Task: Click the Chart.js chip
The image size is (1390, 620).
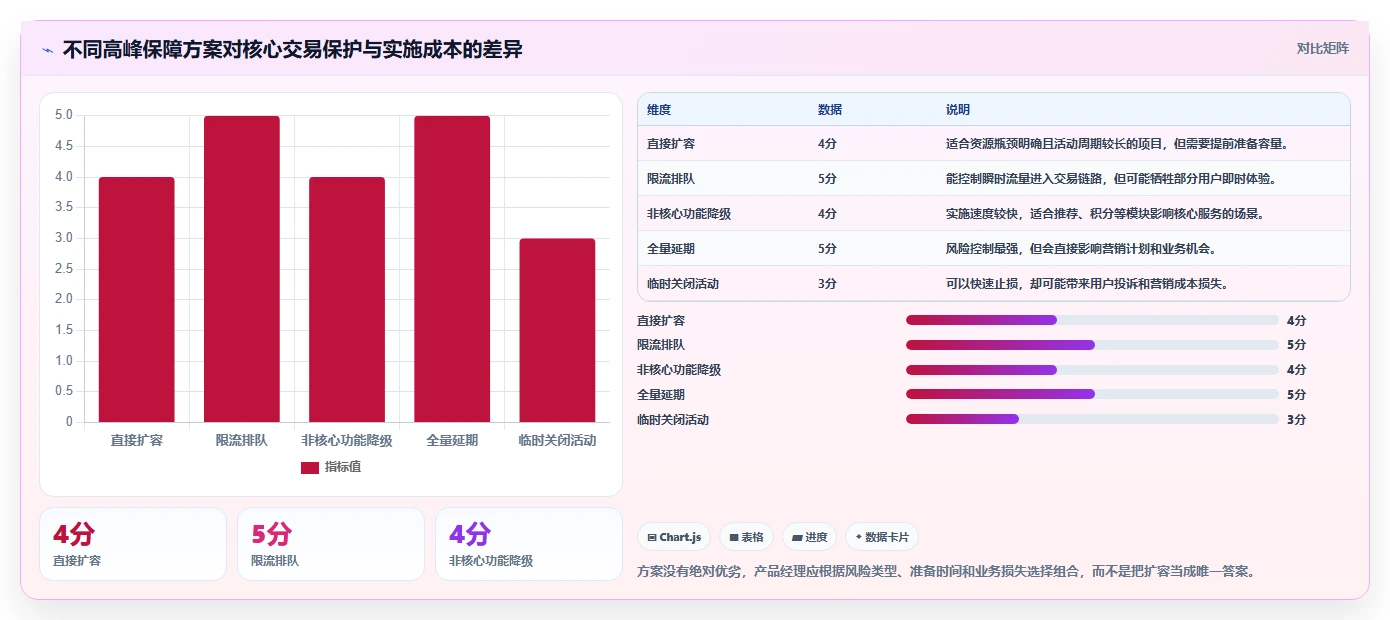Action: pos(674,537)
